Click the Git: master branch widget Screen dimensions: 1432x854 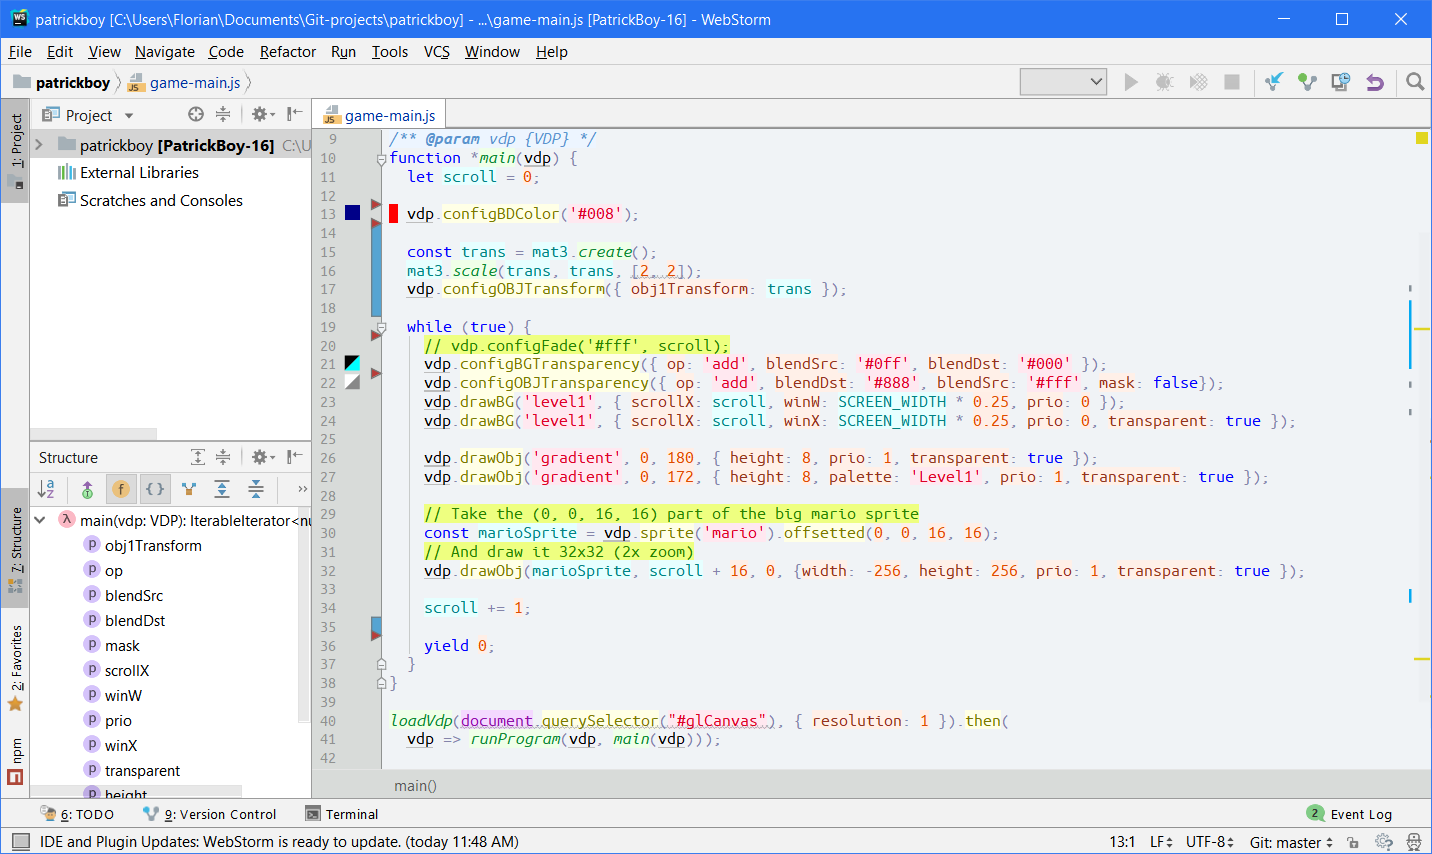point(1290,842)
